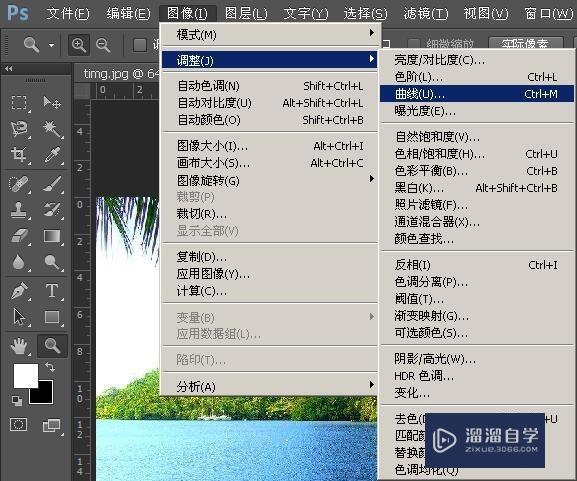Image resolution: width=577 pixels, height=481 pixels.
Task: Swap foreground and background colors
Action: (50, 367)
